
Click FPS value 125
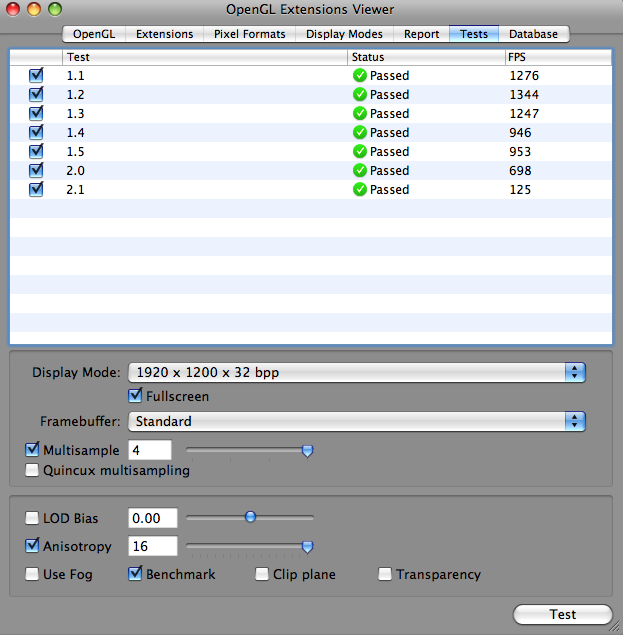(520, 190)
